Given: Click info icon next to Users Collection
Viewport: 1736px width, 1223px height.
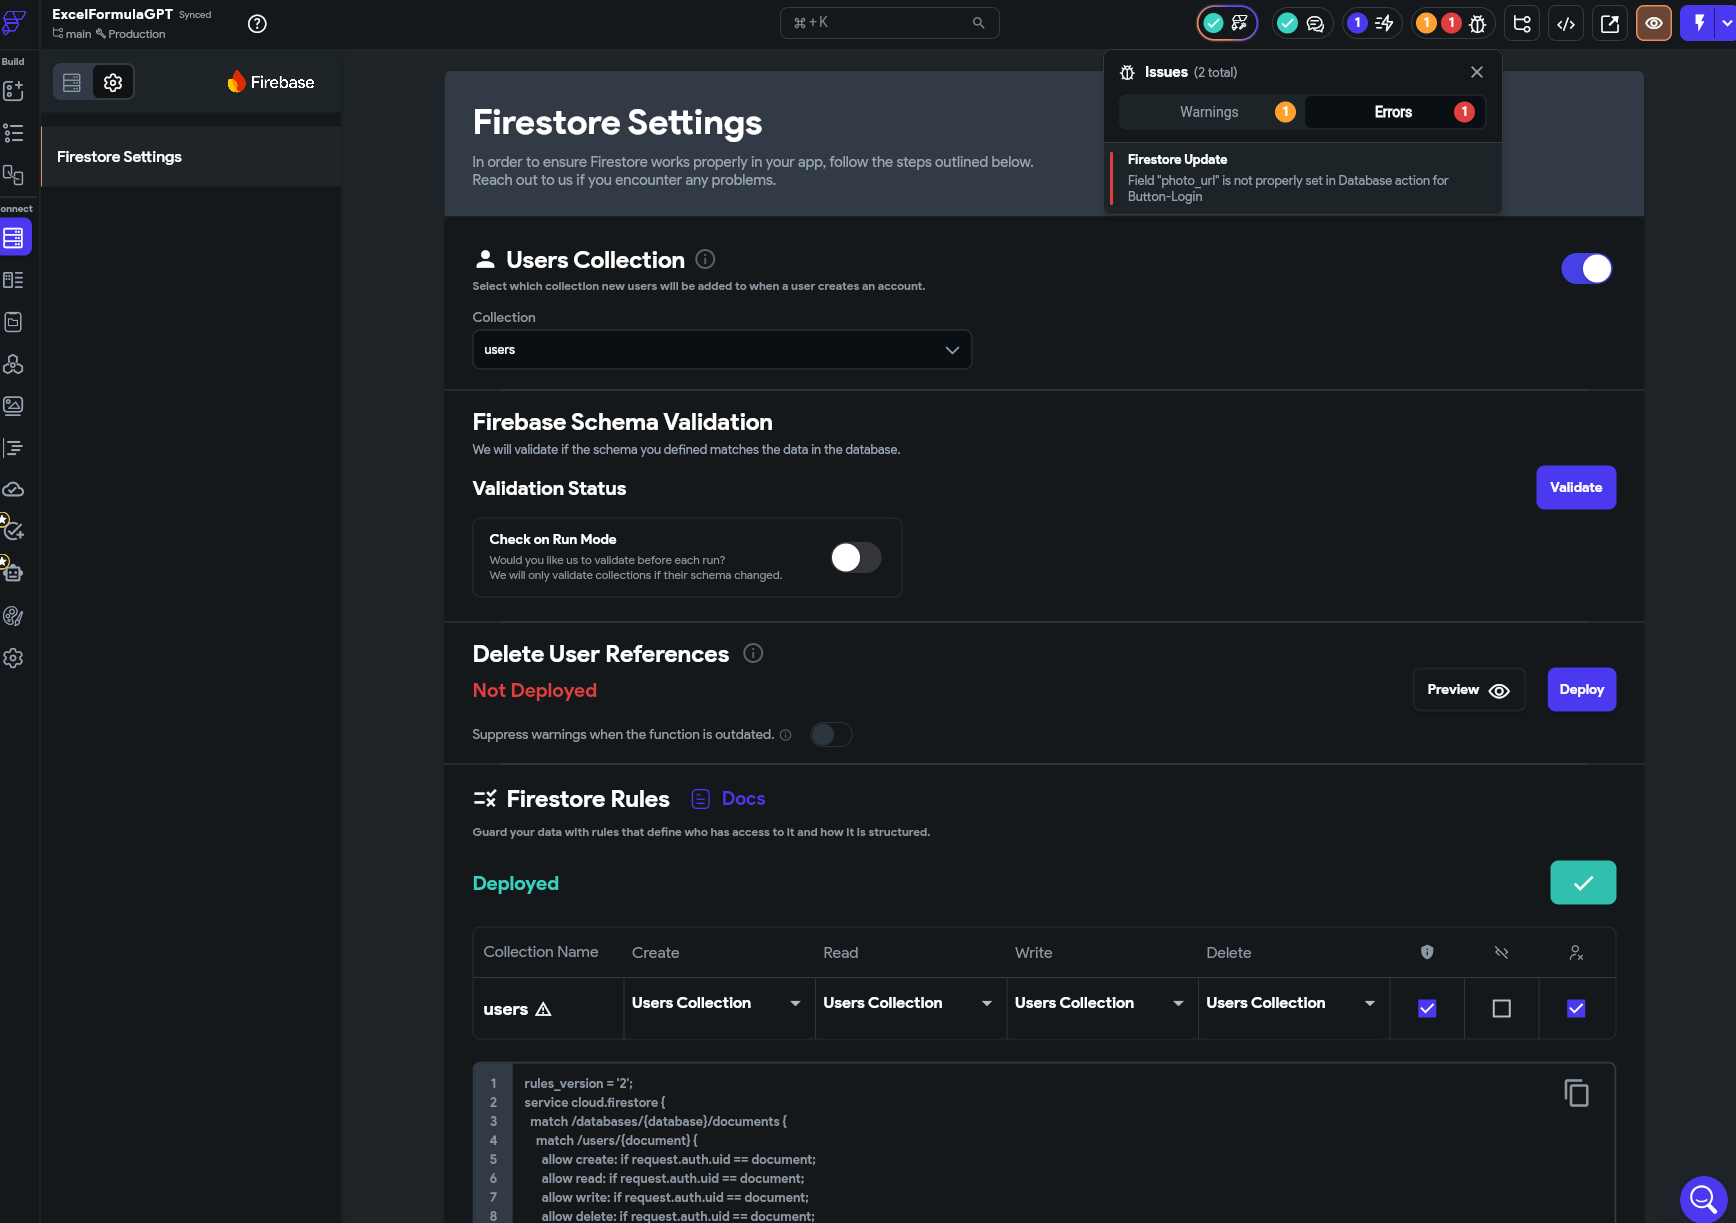Looking at the screenshot, I should (x=705, y=259).
